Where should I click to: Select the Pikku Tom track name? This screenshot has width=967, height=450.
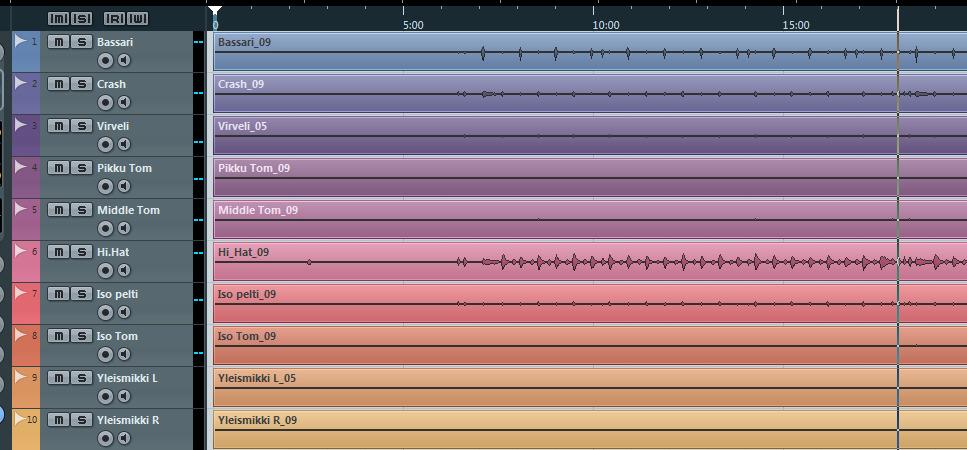point(125,168)
